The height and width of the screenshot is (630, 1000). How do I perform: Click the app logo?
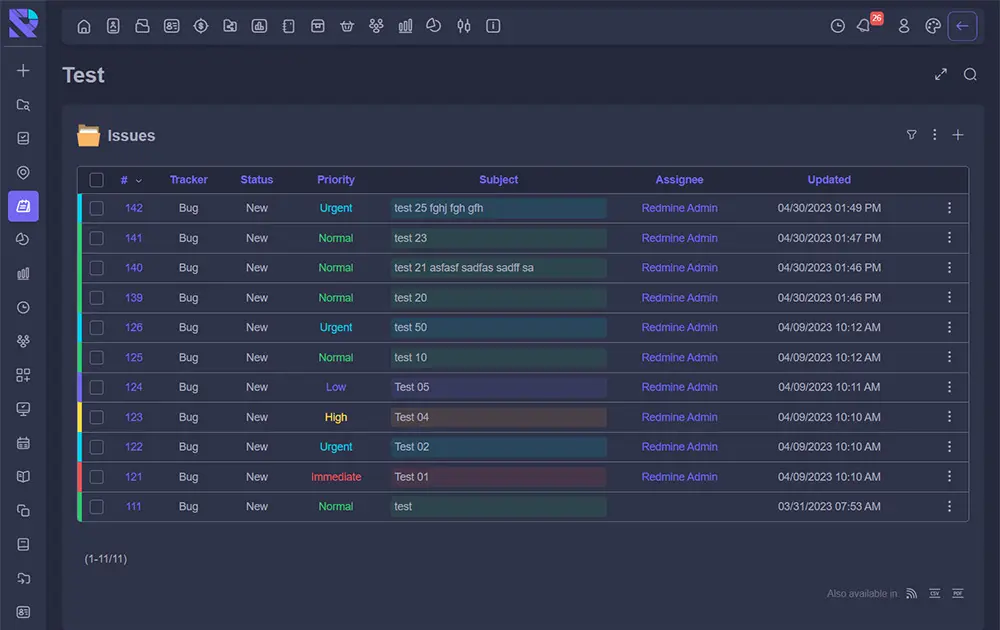[23, 24]
